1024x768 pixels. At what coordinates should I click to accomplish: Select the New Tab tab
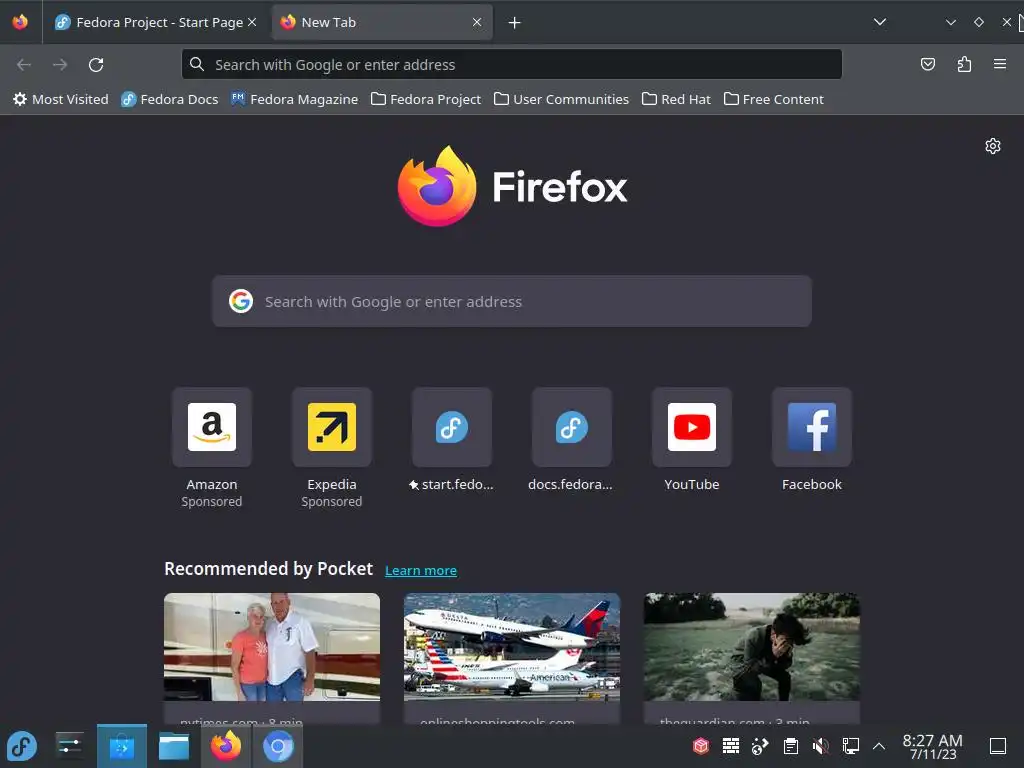click(x=383, y=22)
